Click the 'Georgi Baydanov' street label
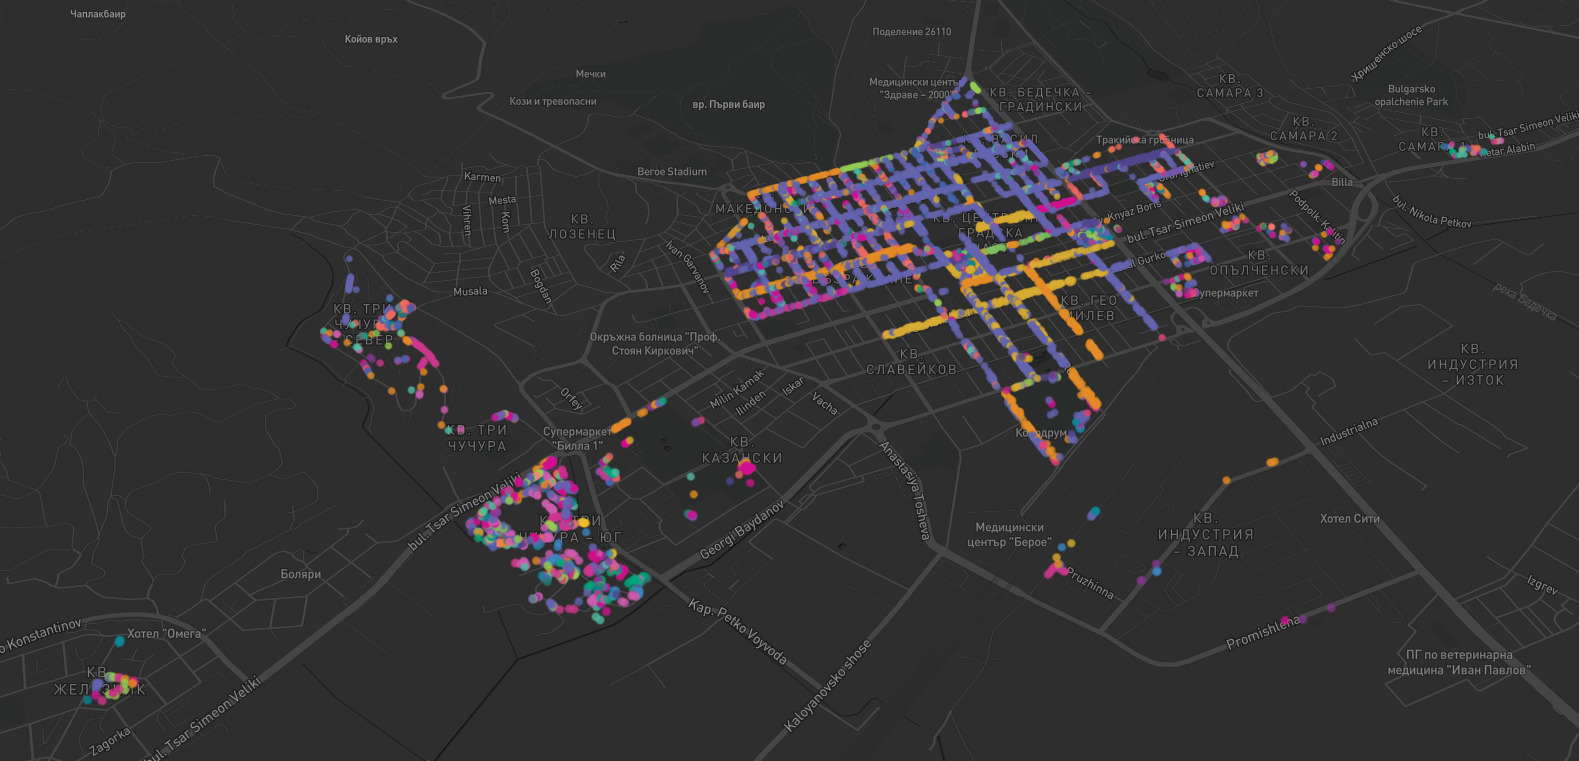Screen dimensions: 1579x761 pyautogui.click(x=742, y=530)
